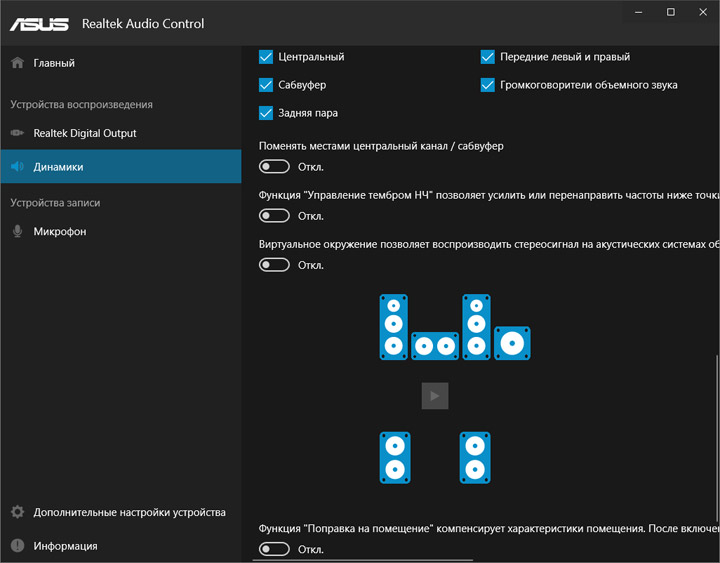The width and height of the screenshot is (720, 563).
Task: Open the Главный home page
Action: 53,63
